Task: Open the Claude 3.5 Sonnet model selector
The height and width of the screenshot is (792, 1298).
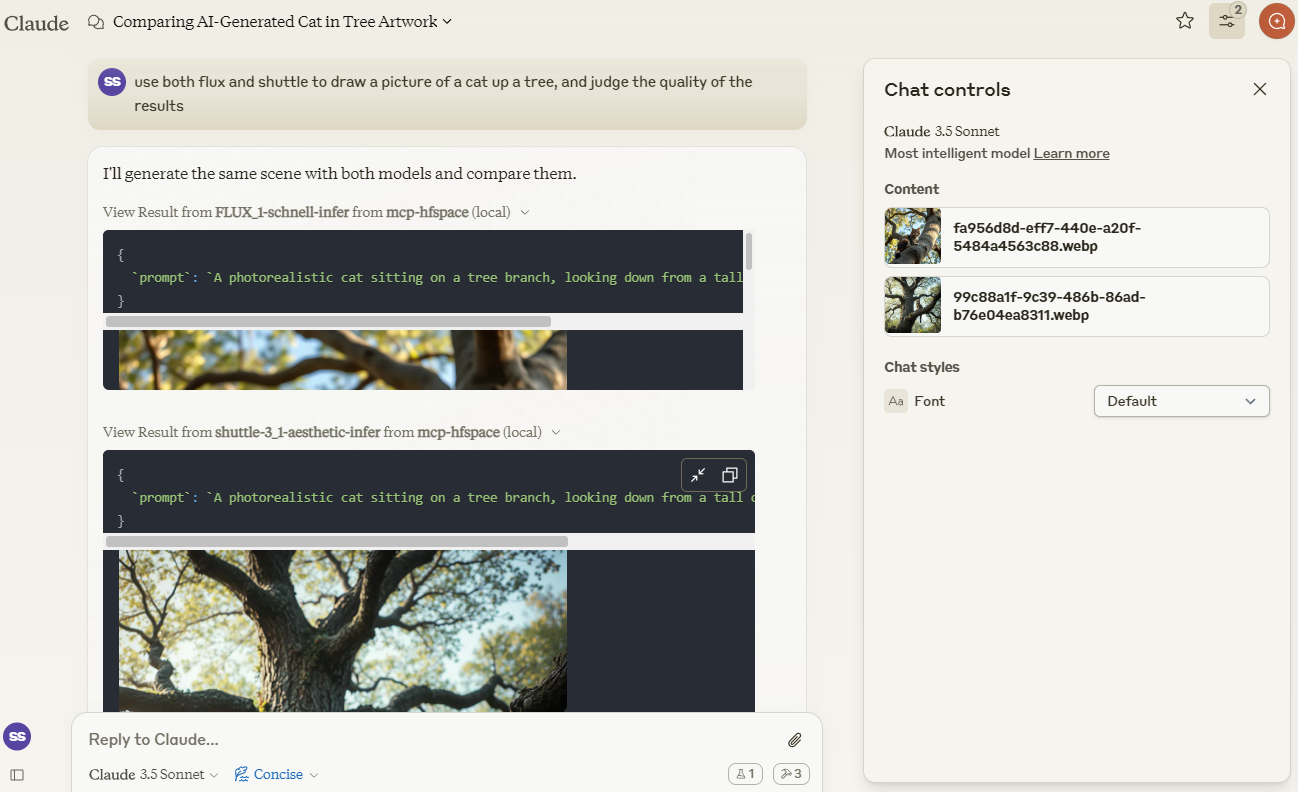Action: 154,775
